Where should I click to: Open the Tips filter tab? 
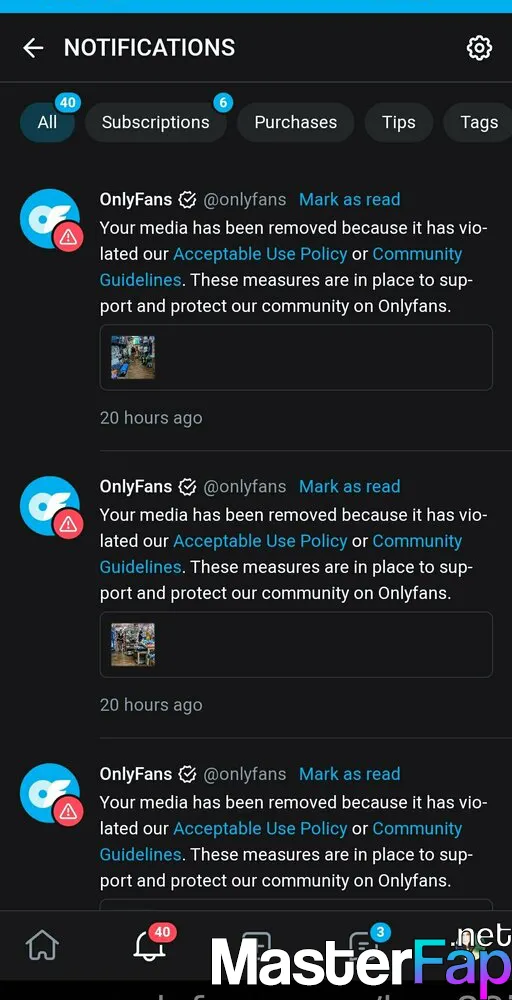(399, 122)
